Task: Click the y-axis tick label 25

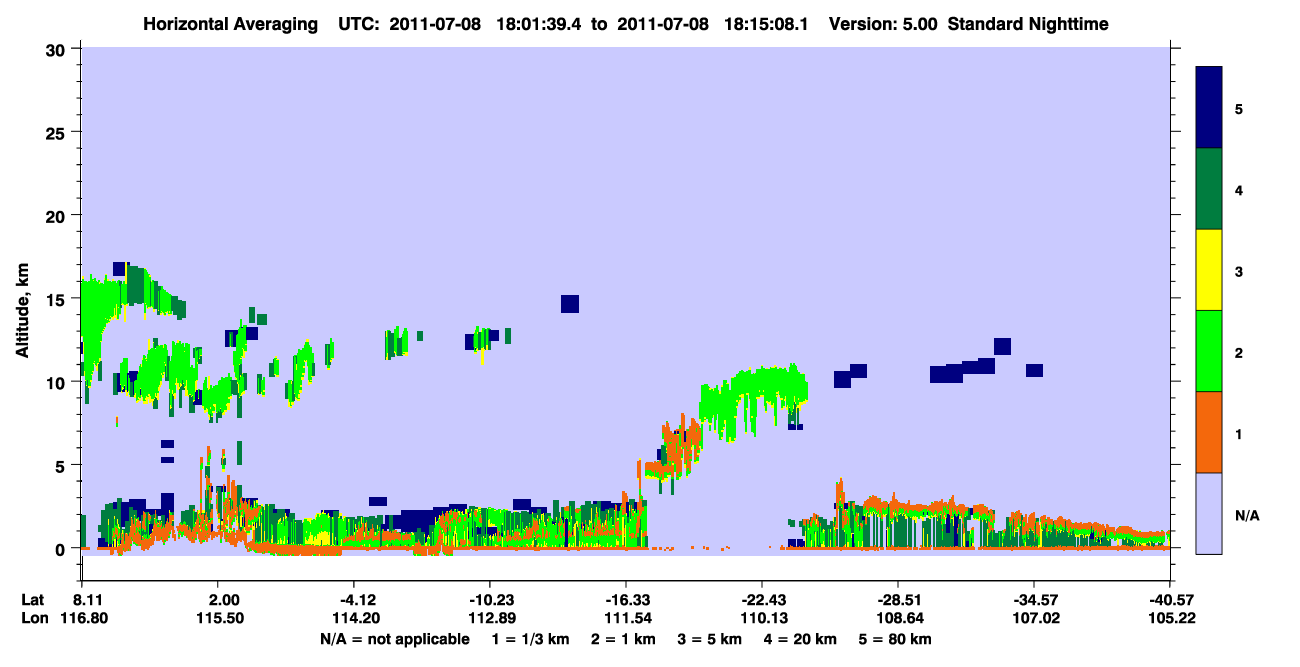Action: click(56, 132)
